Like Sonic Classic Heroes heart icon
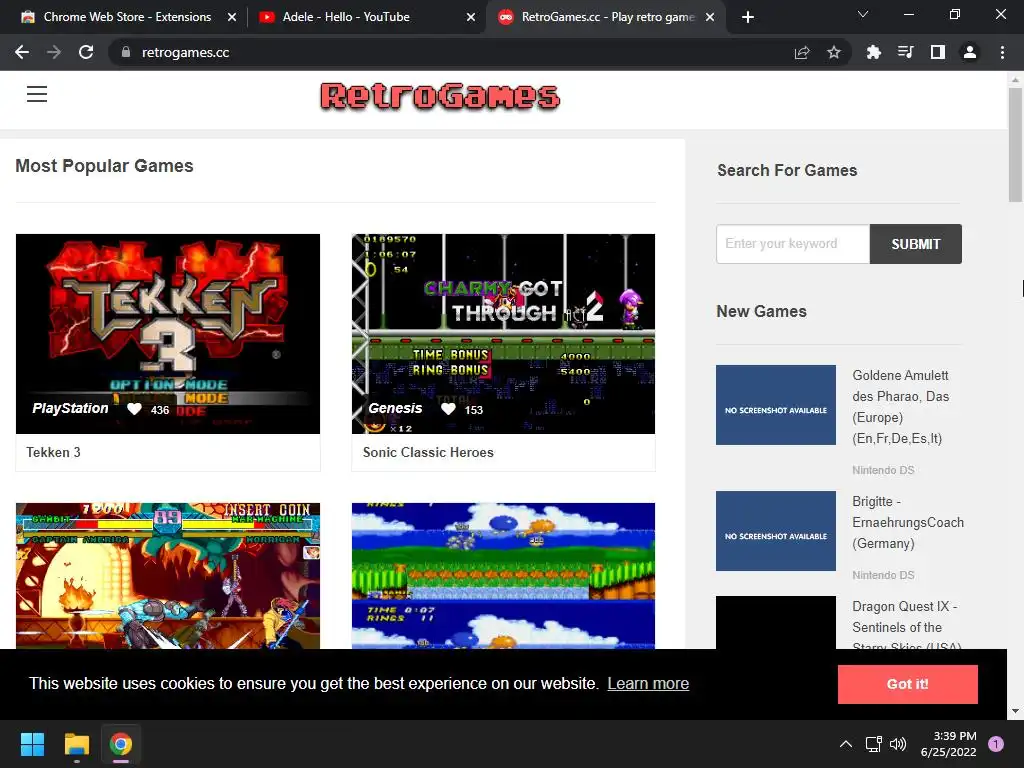Image resolution: width=1024 pixels, height=768 pixels. point(448,409)
